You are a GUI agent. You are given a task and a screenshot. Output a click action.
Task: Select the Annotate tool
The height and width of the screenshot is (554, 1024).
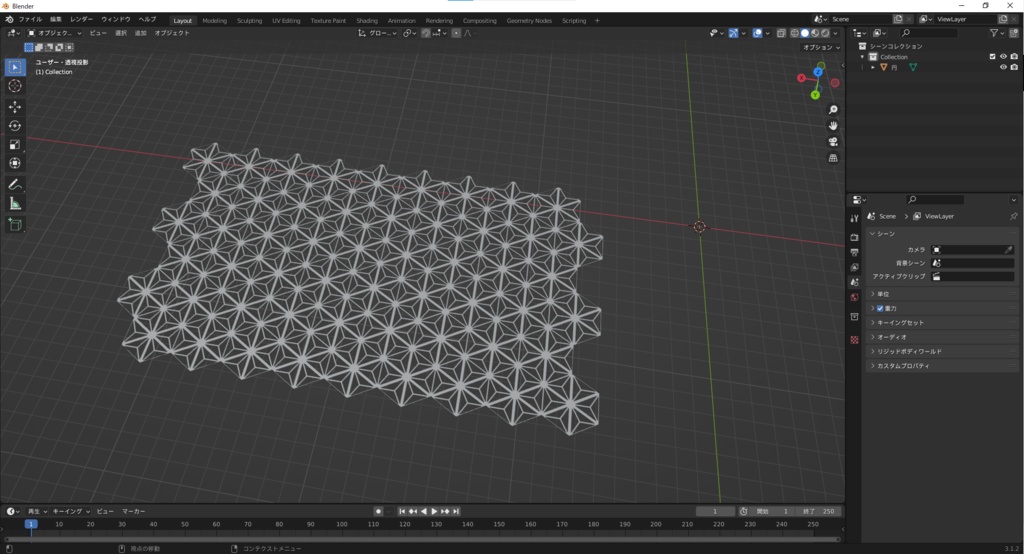(15, 185)
